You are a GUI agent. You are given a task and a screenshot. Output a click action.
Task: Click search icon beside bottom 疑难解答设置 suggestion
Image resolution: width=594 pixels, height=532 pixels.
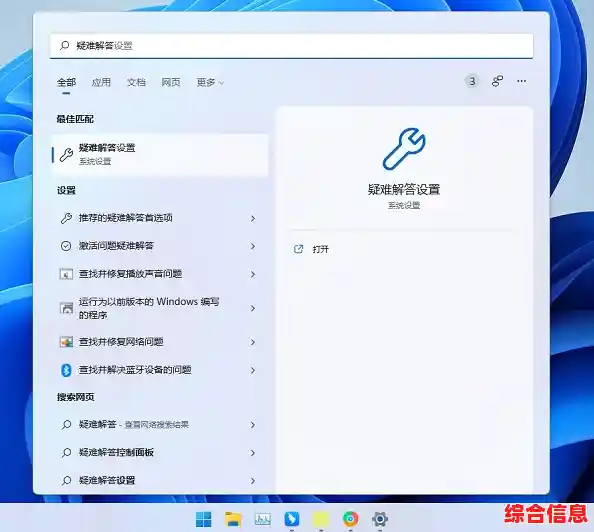(x=66, y=480)
